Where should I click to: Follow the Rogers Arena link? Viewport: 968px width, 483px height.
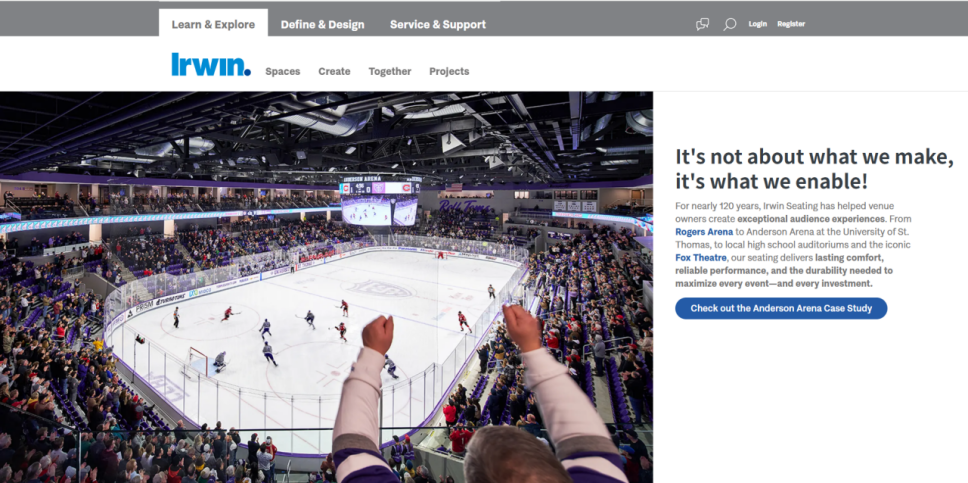(704, 232)
